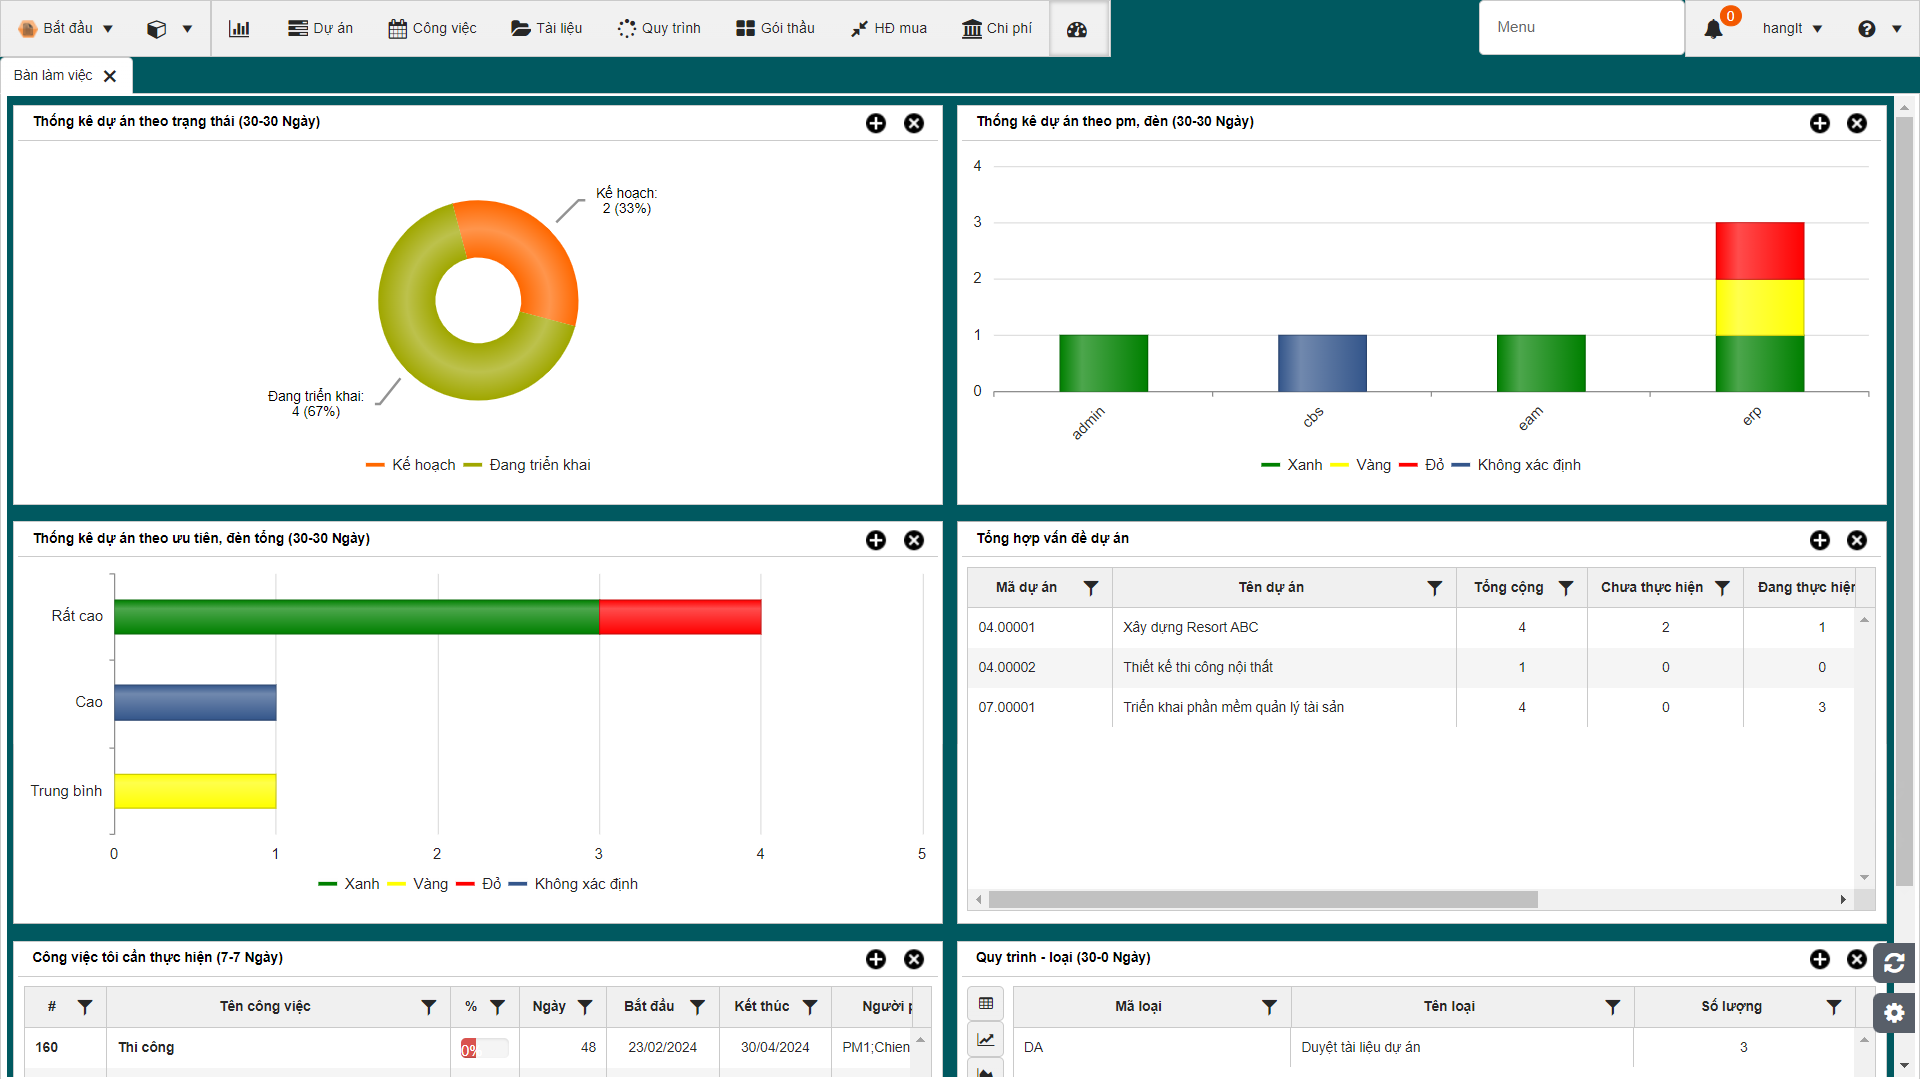Toggle Vàng series in pm chart legend

click(x=1361, y=465)
